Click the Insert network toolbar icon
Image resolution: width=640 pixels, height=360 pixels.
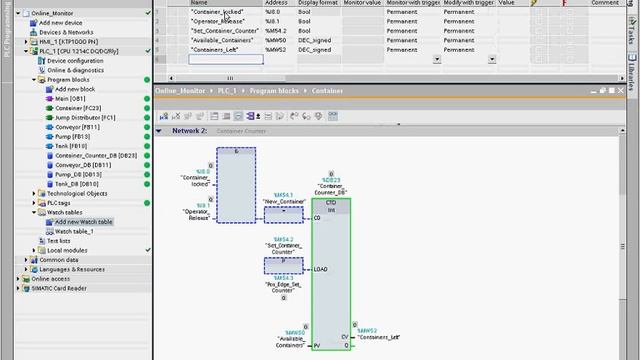pyautogui.click(x=164, y=116)
